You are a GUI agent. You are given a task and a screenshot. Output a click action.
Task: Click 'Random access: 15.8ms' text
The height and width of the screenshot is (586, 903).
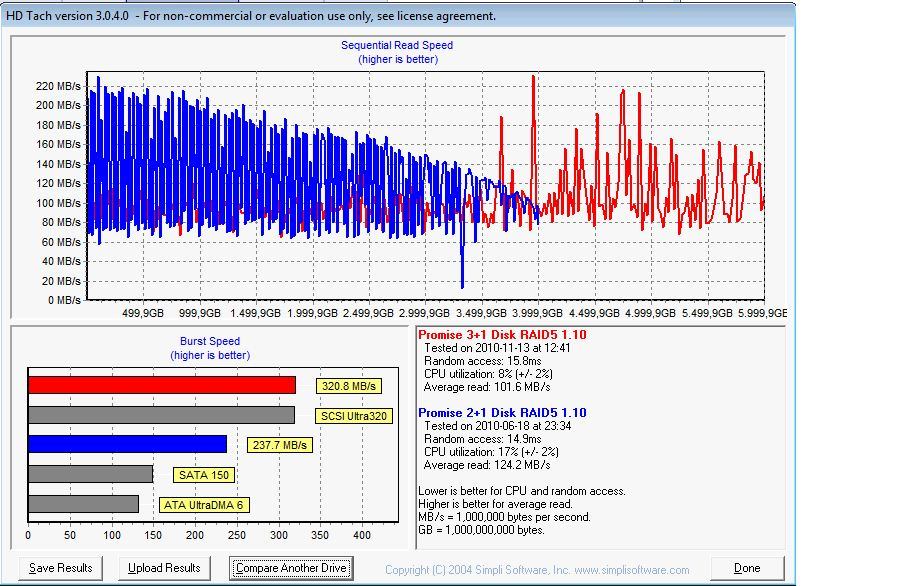point(483,361)
